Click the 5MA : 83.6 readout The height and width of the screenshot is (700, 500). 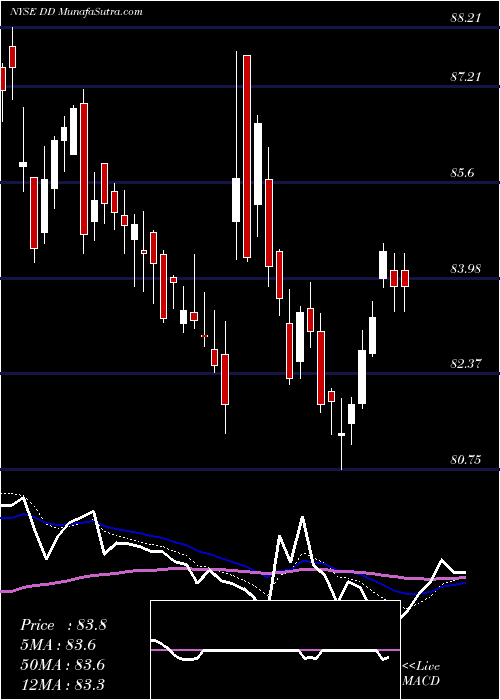point(58,645)
